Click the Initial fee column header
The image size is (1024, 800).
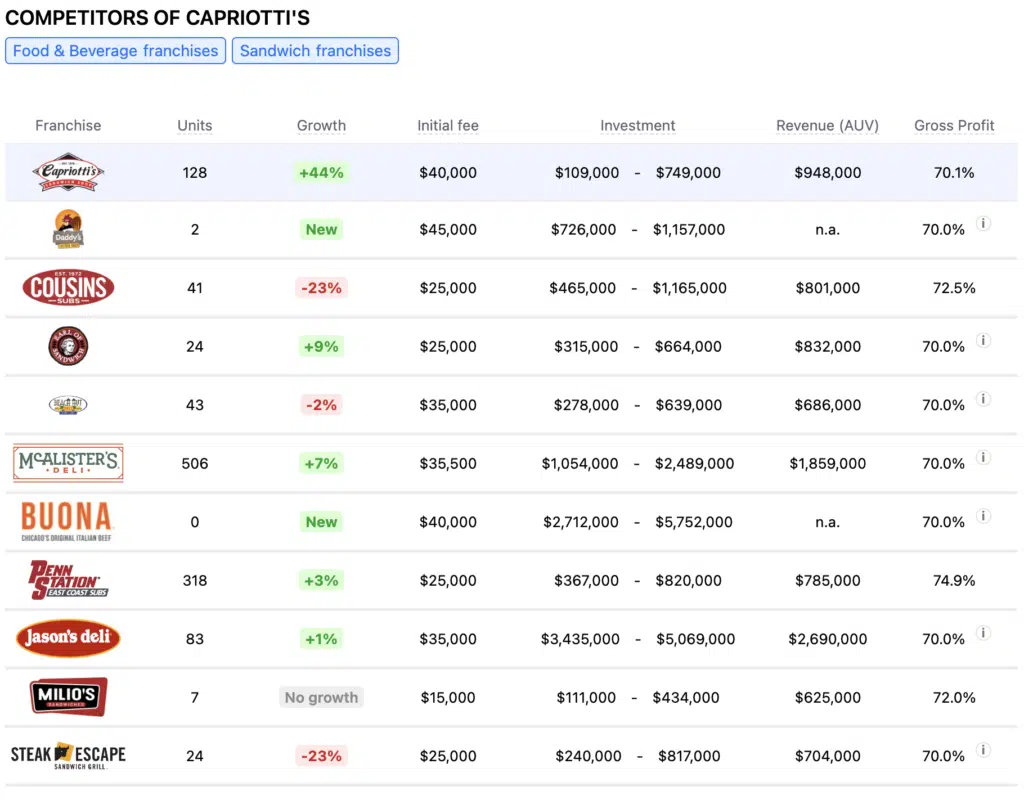(x=448, y=126)
